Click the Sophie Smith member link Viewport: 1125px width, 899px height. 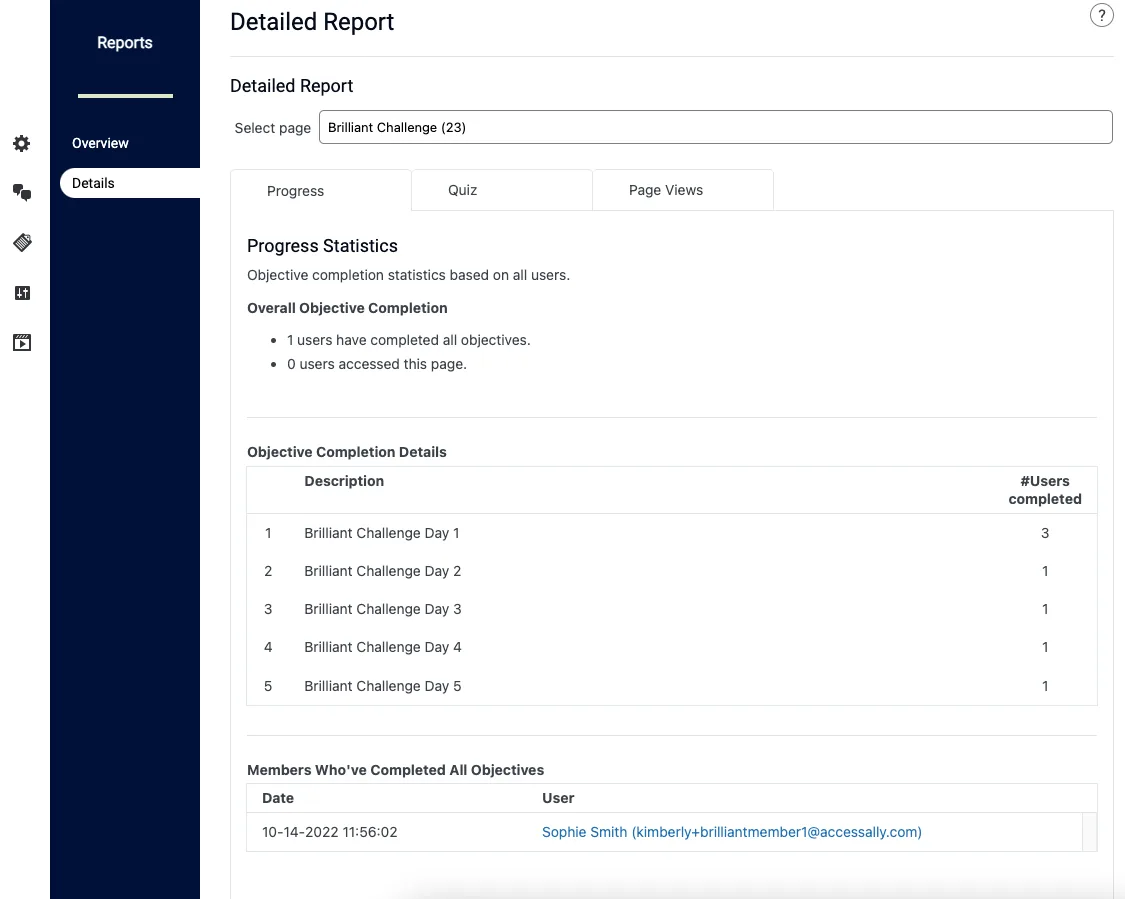click(x=731, y=831)
